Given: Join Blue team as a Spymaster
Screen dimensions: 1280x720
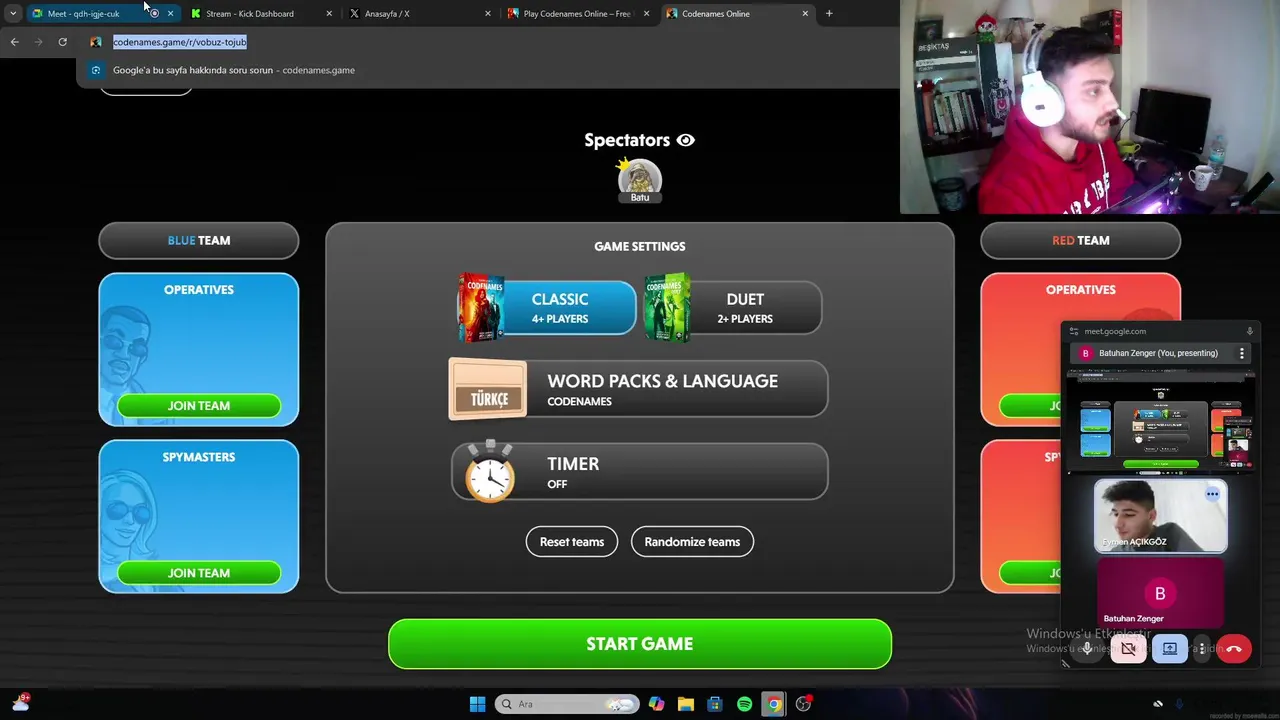Looking at the screenshot, I should point(199,573).
